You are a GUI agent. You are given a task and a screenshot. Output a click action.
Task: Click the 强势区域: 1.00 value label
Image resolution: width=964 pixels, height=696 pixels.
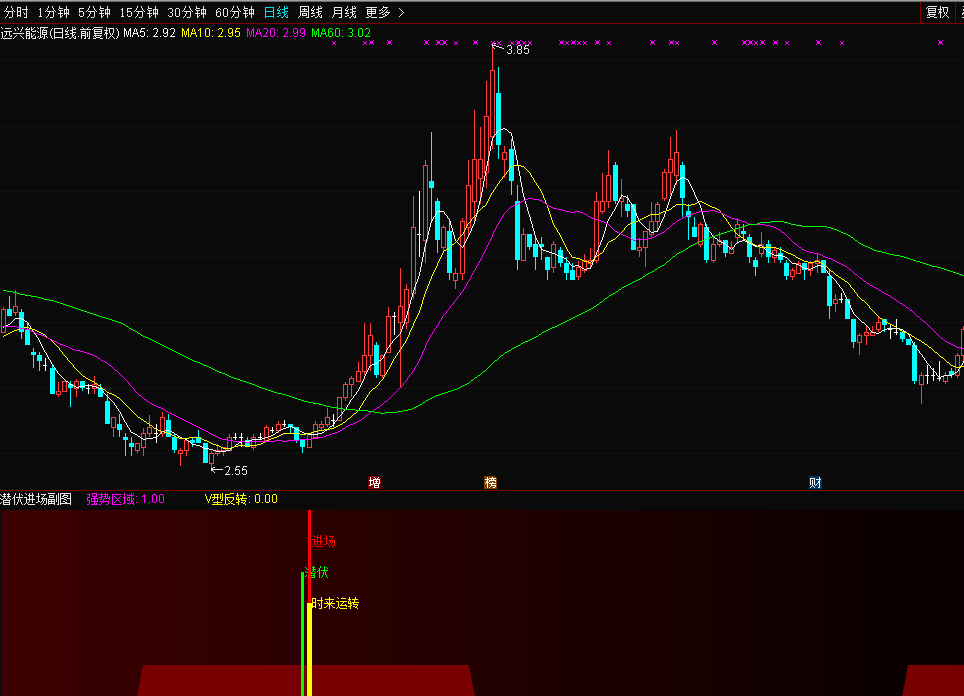point(125,499)
